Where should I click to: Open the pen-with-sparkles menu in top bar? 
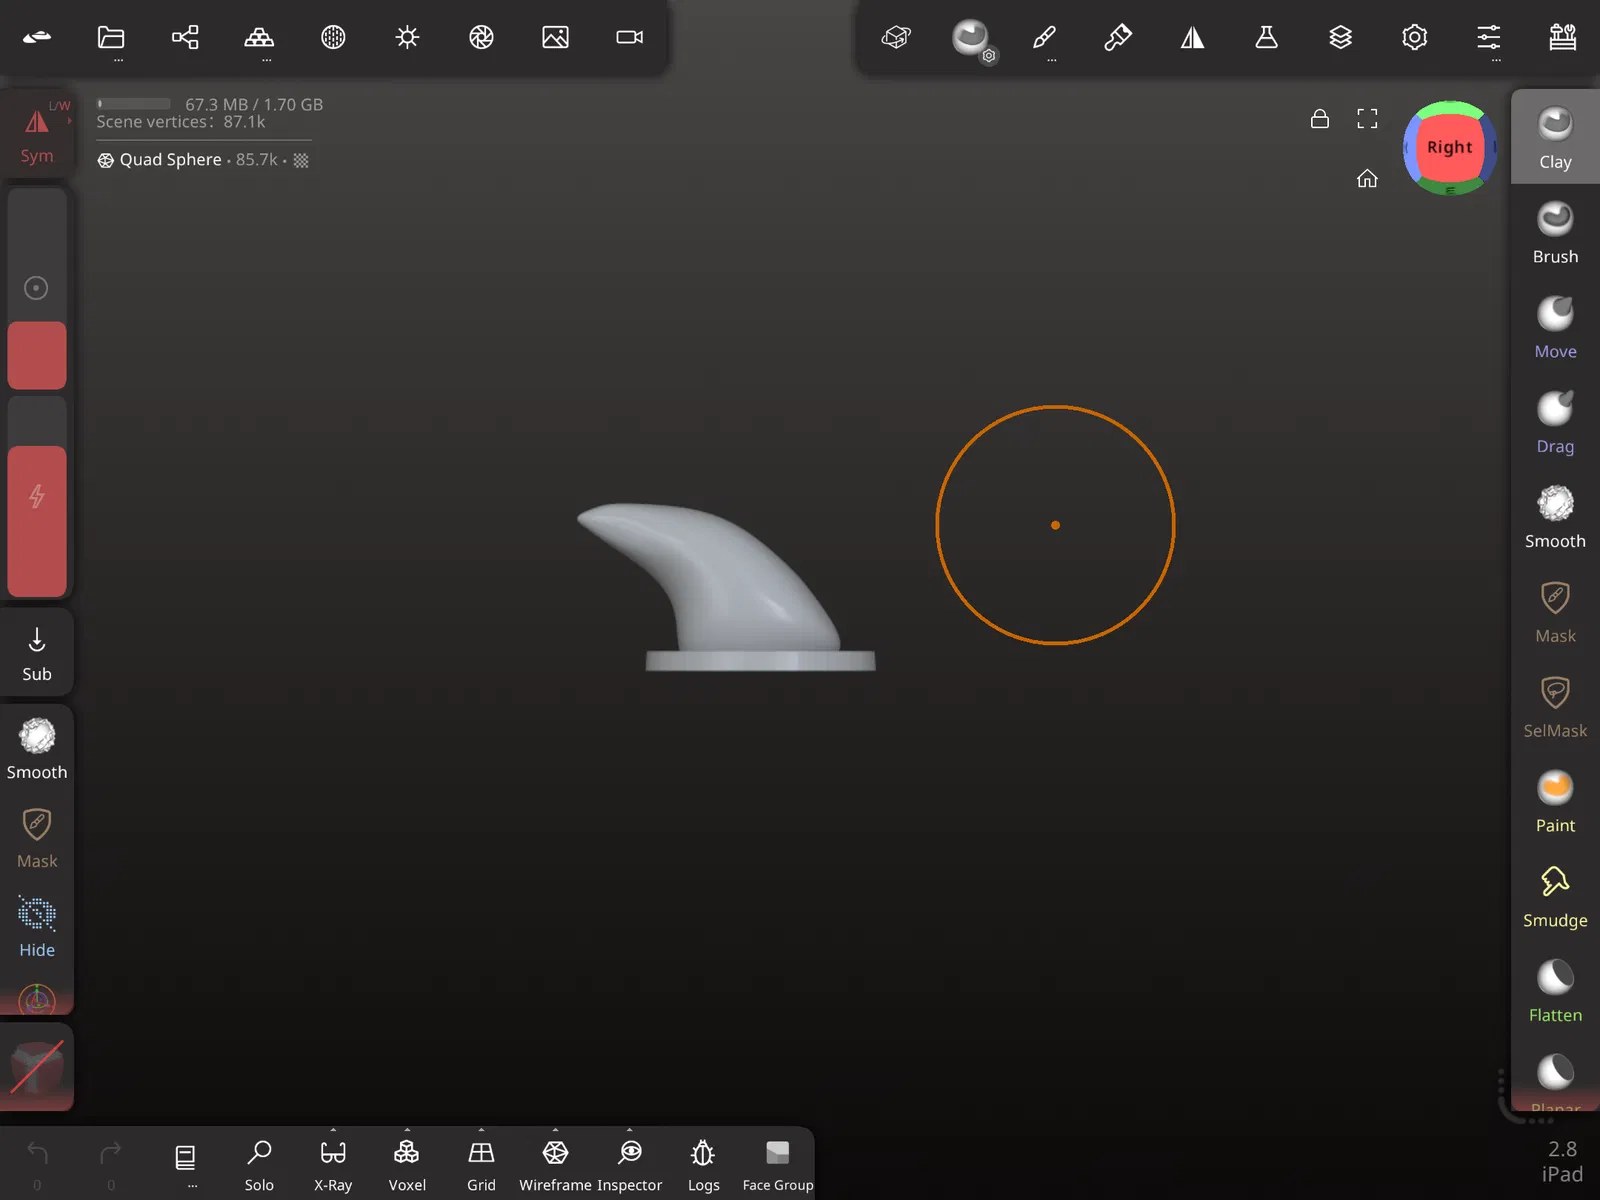1118,38
